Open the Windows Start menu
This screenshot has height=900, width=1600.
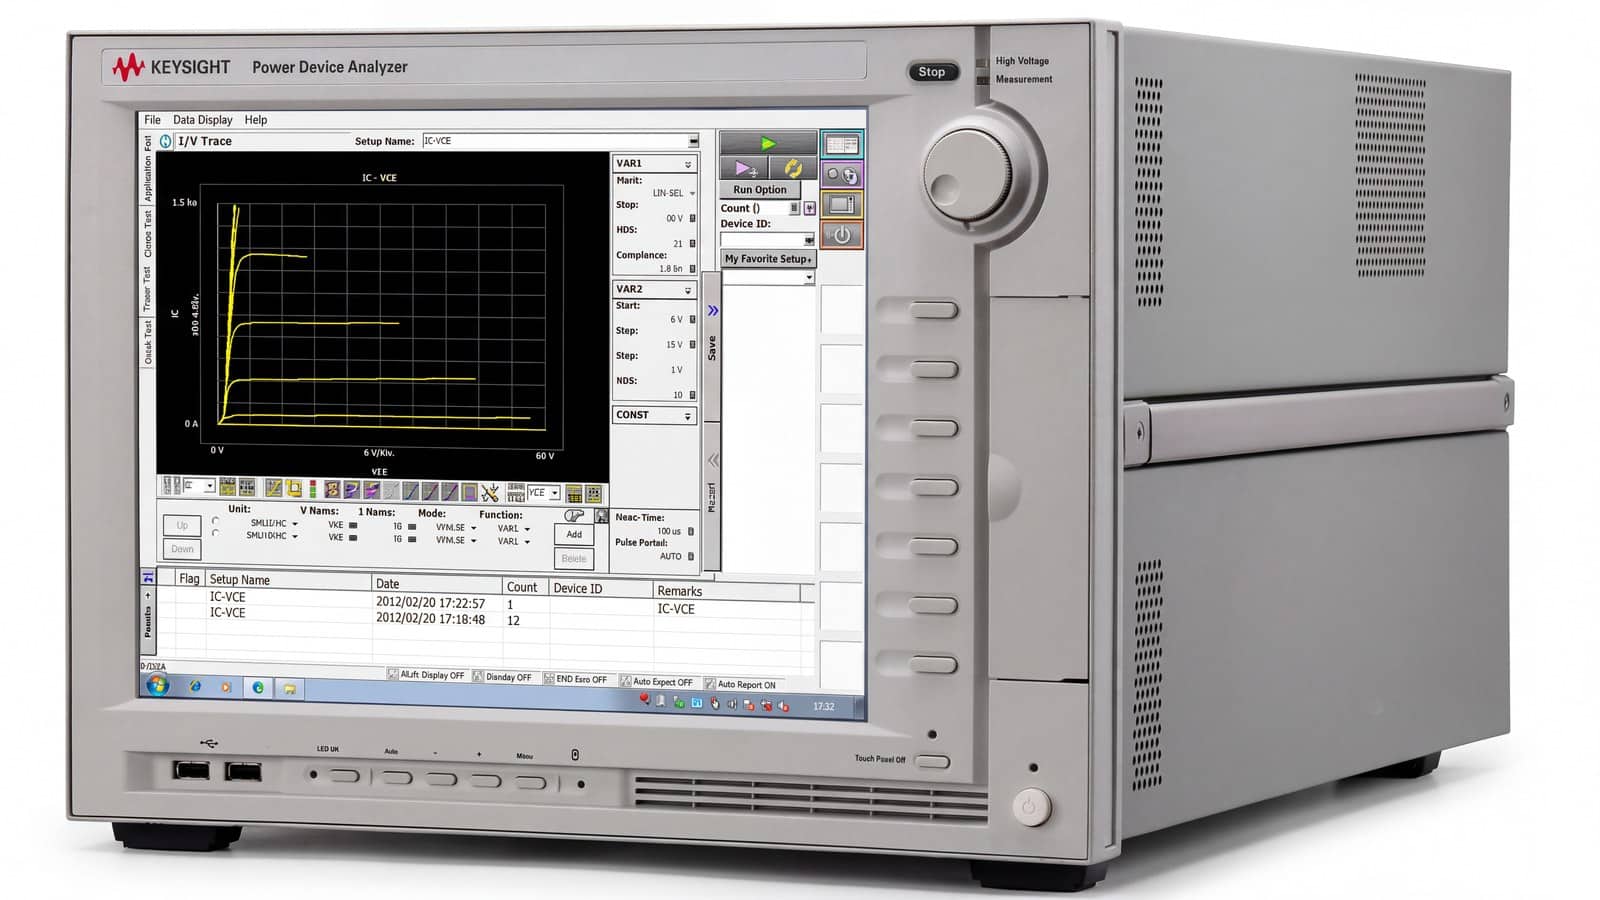pyautogui.click(x=157, y=685)
